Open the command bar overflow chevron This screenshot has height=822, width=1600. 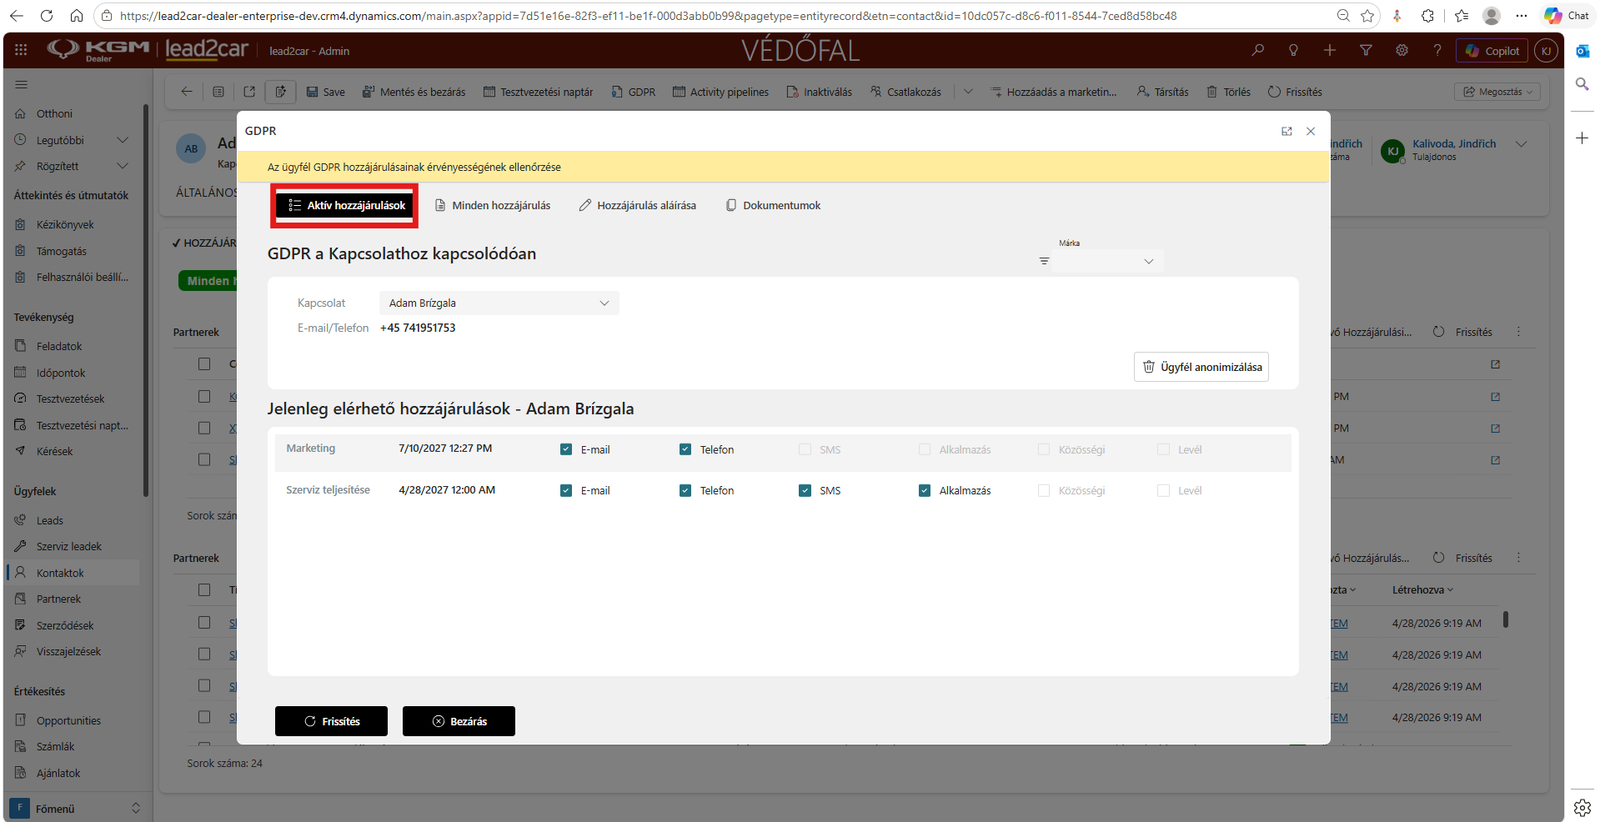point(968,91)
